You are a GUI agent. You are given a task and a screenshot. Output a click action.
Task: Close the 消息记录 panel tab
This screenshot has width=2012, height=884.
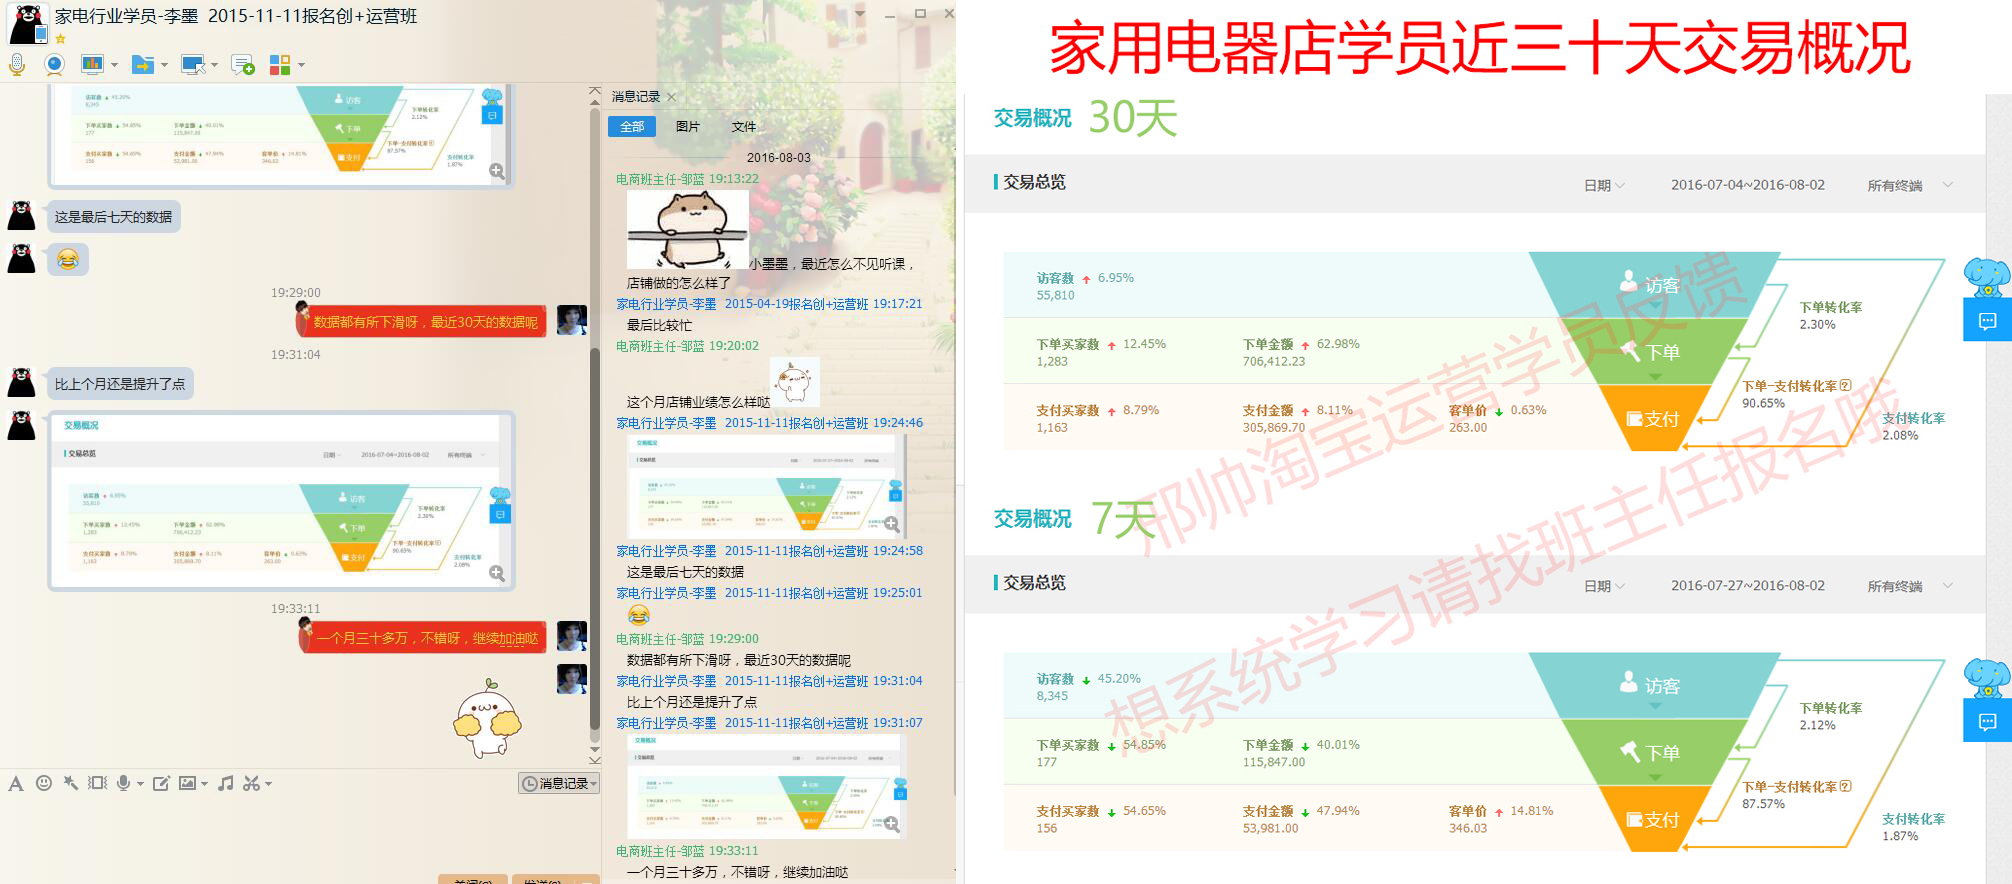point(672,97)
